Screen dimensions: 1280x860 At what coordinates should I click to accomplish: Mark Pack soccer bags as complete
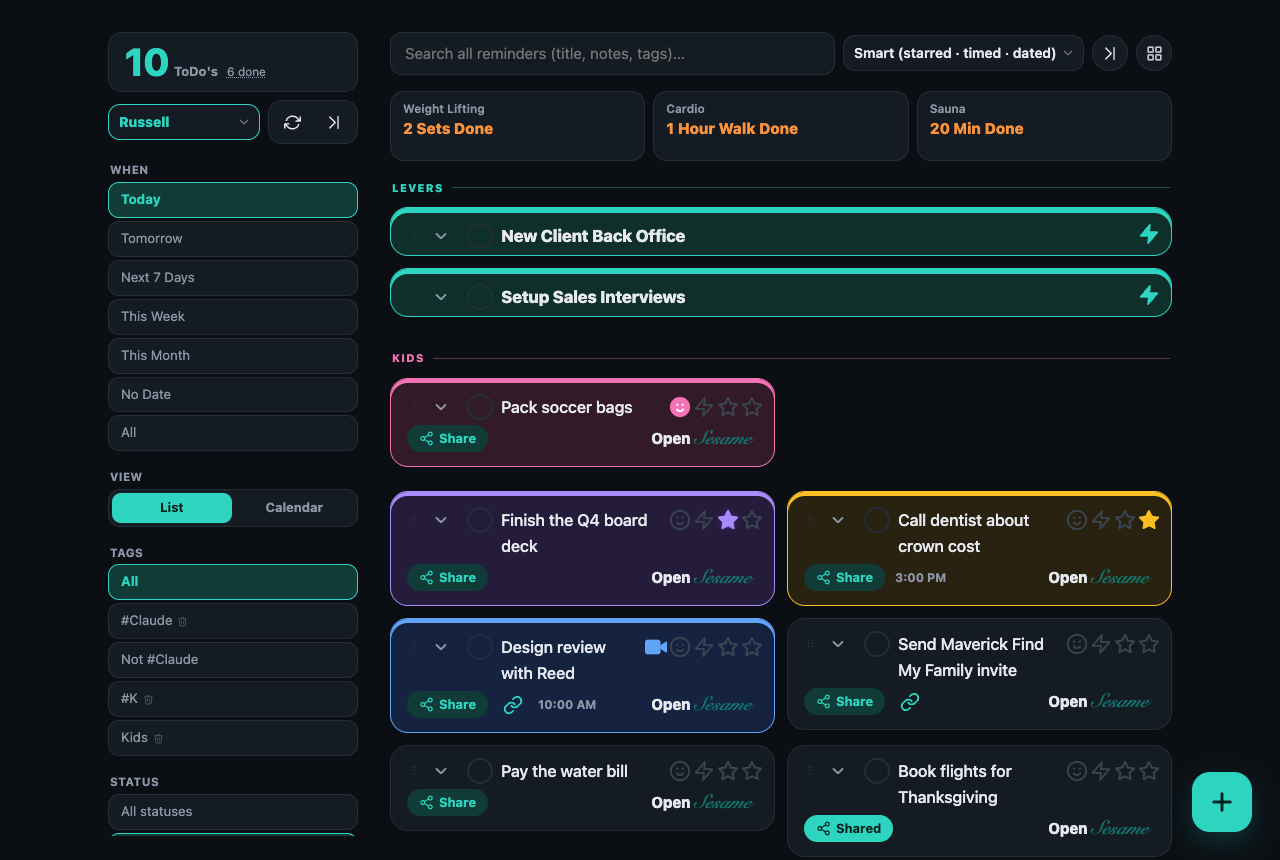(x=480, y=407)
